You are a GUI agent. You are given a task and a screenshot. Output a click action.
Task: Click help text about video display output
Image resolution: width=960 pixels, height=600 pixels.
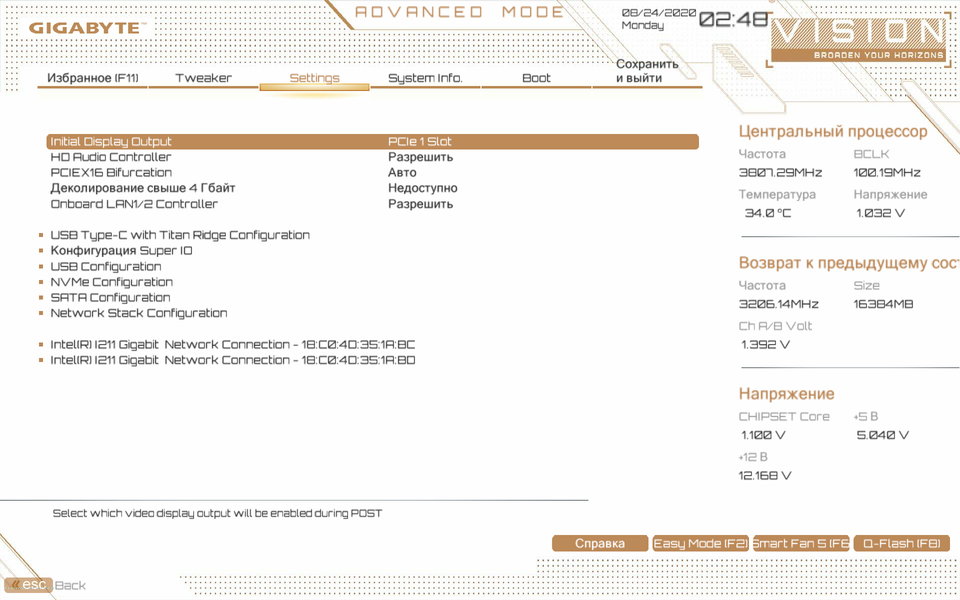coord(217,513)
